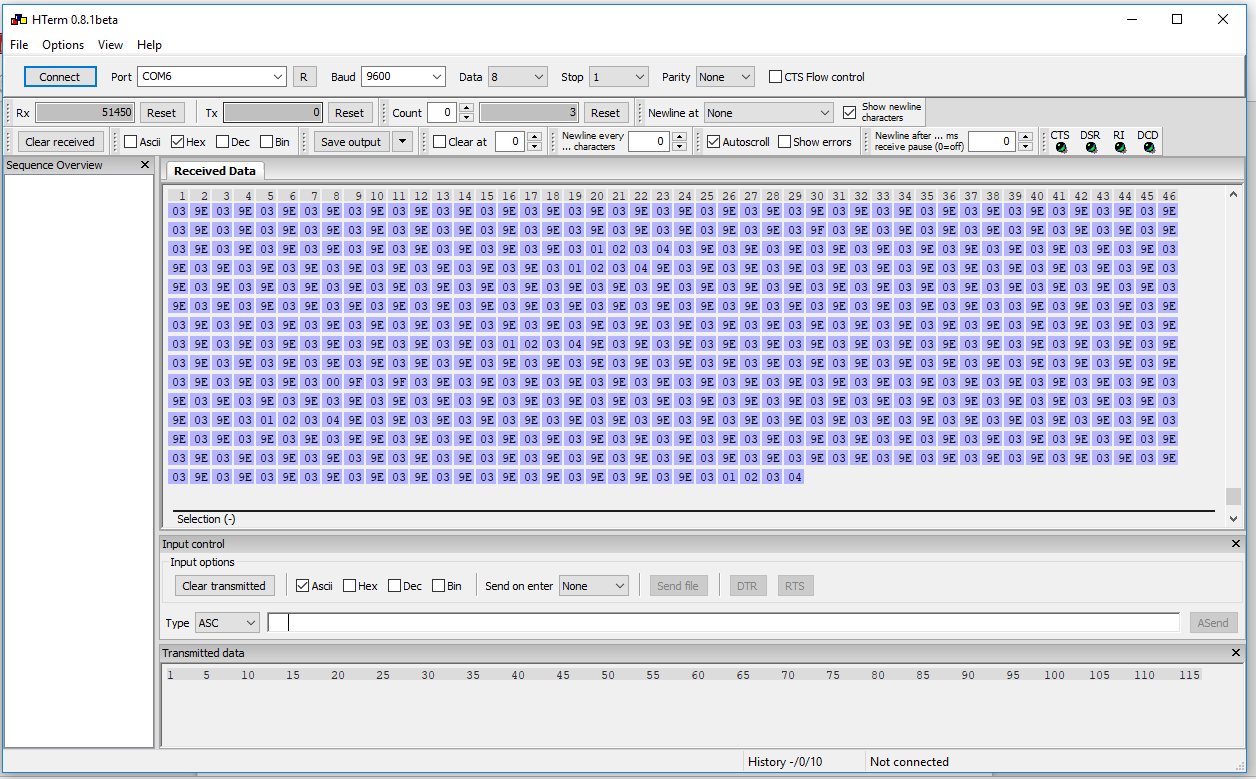Open the Options menu
The image size is (1256, 779).
(63, 45)
